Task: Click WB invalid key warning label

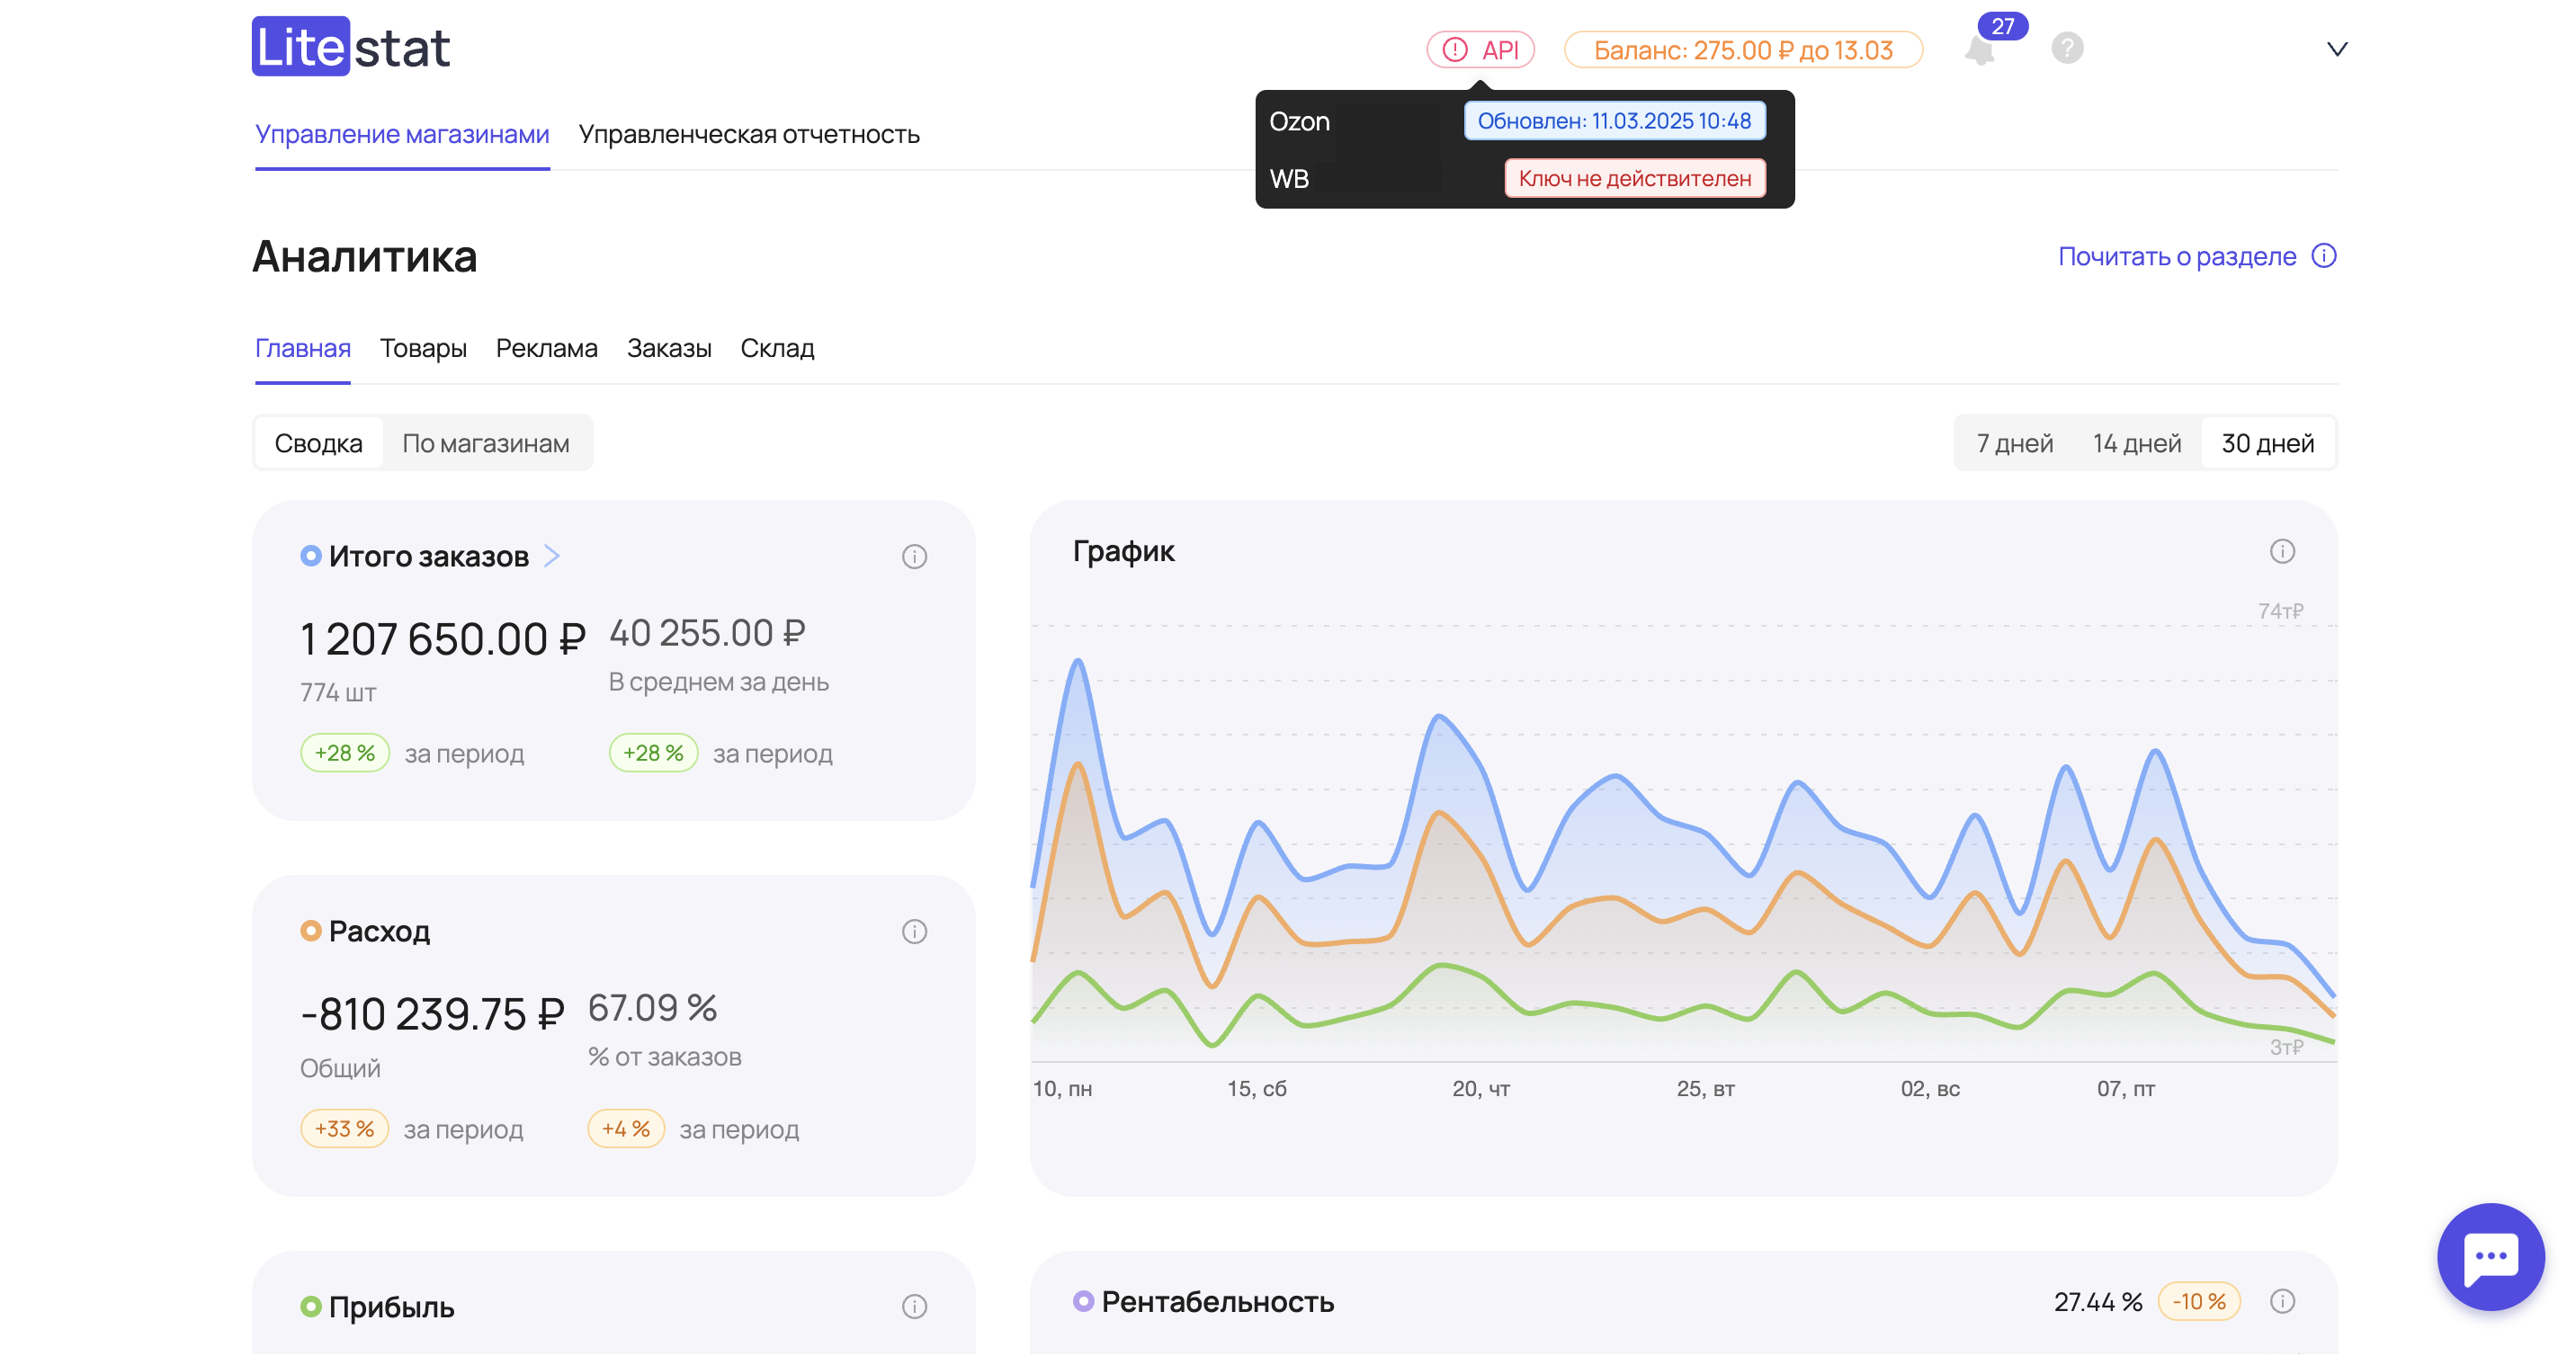Action: (1635, 178)
